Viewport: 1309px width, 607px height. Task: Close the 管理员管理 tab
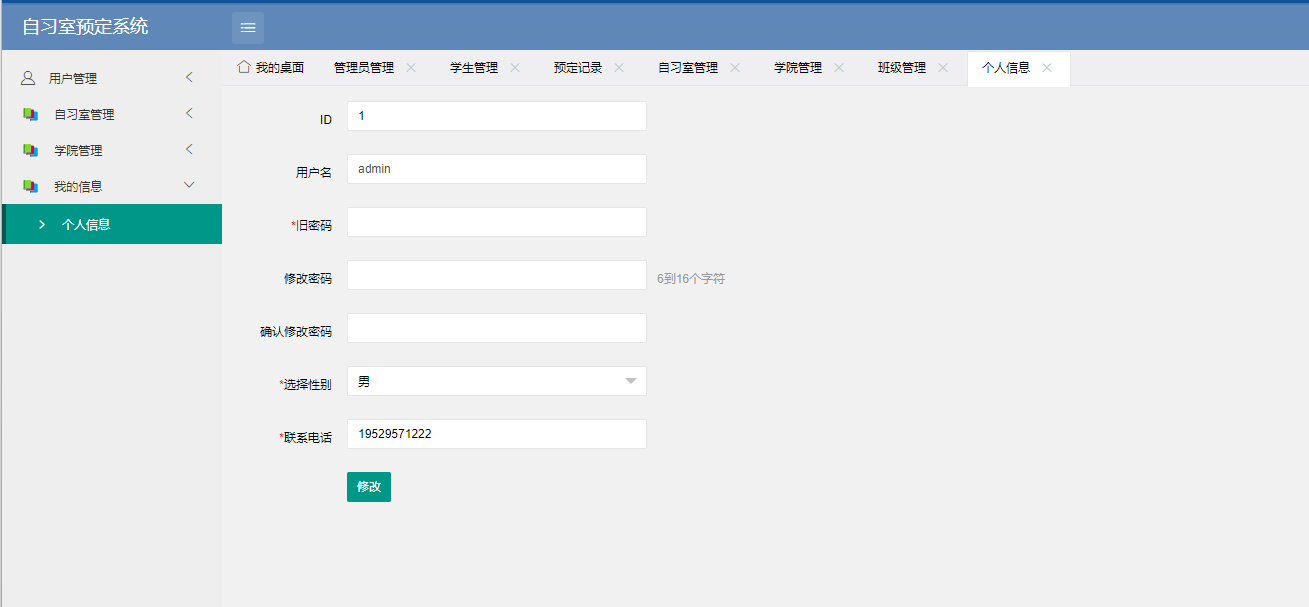tap(411, 68)
